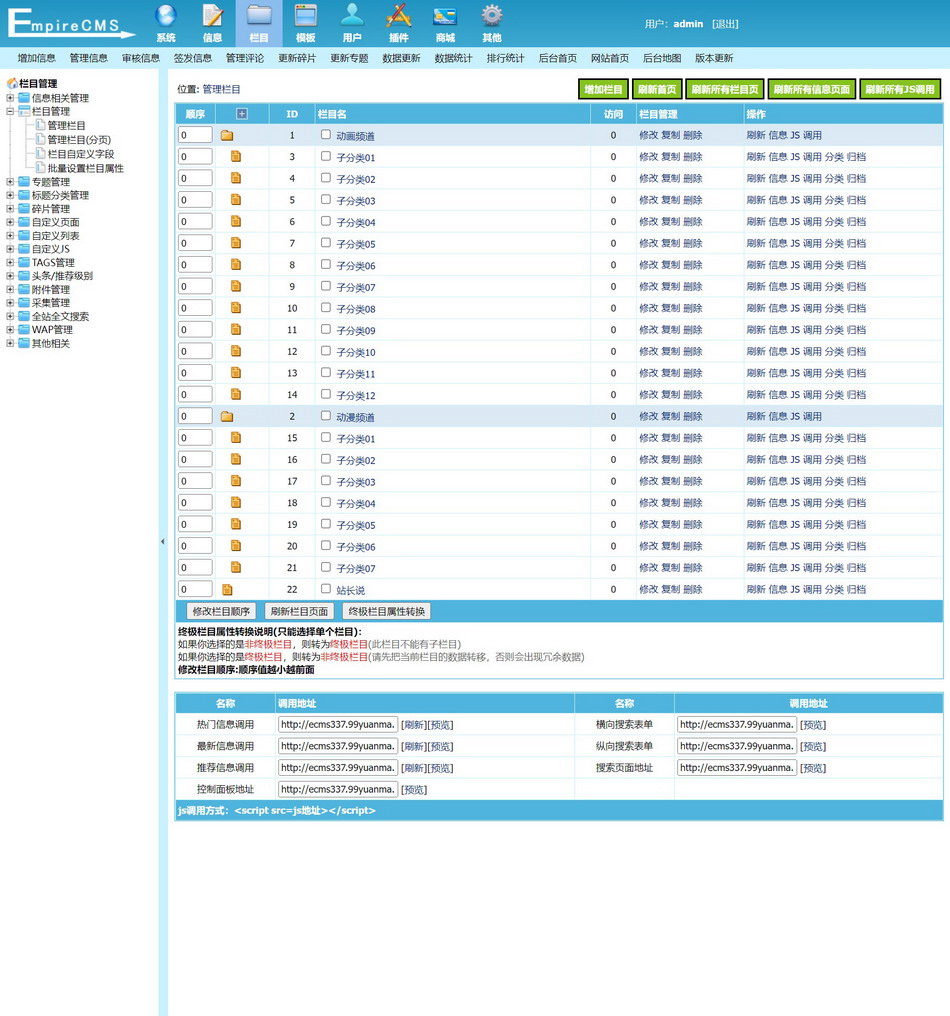Open 数据更新 in the submenu bar

(x=401, y=58)
